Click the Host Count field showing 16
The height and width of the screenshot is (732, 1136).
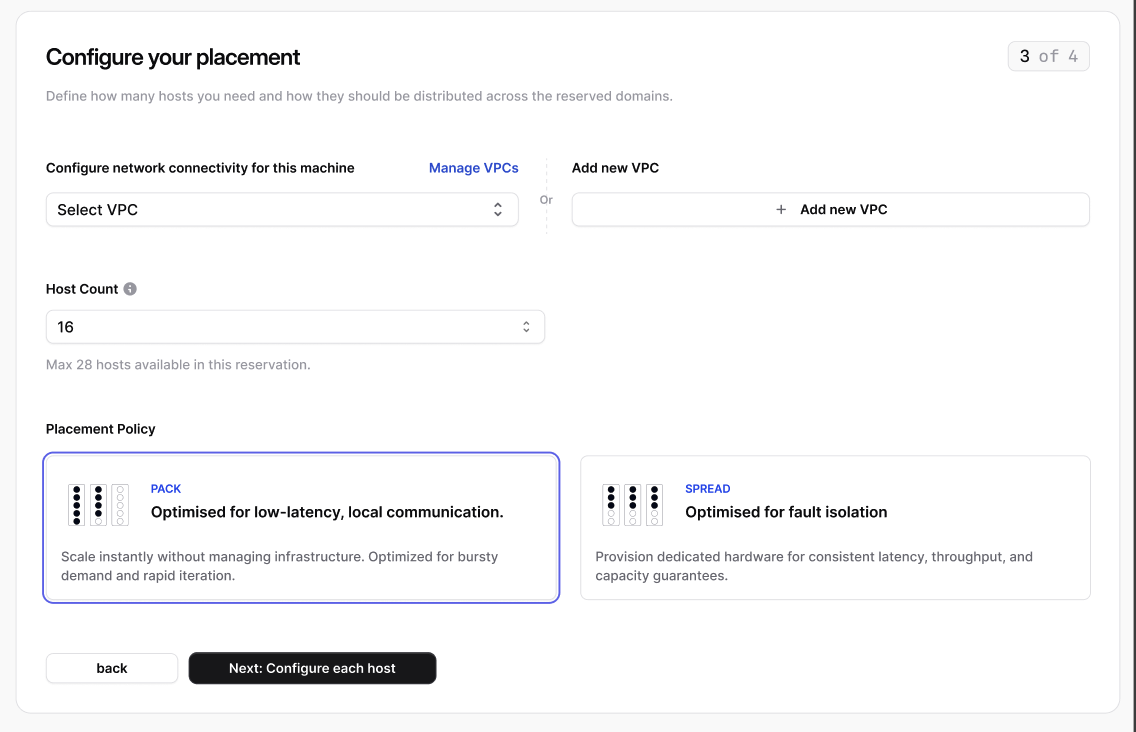(x=295, y=327)
